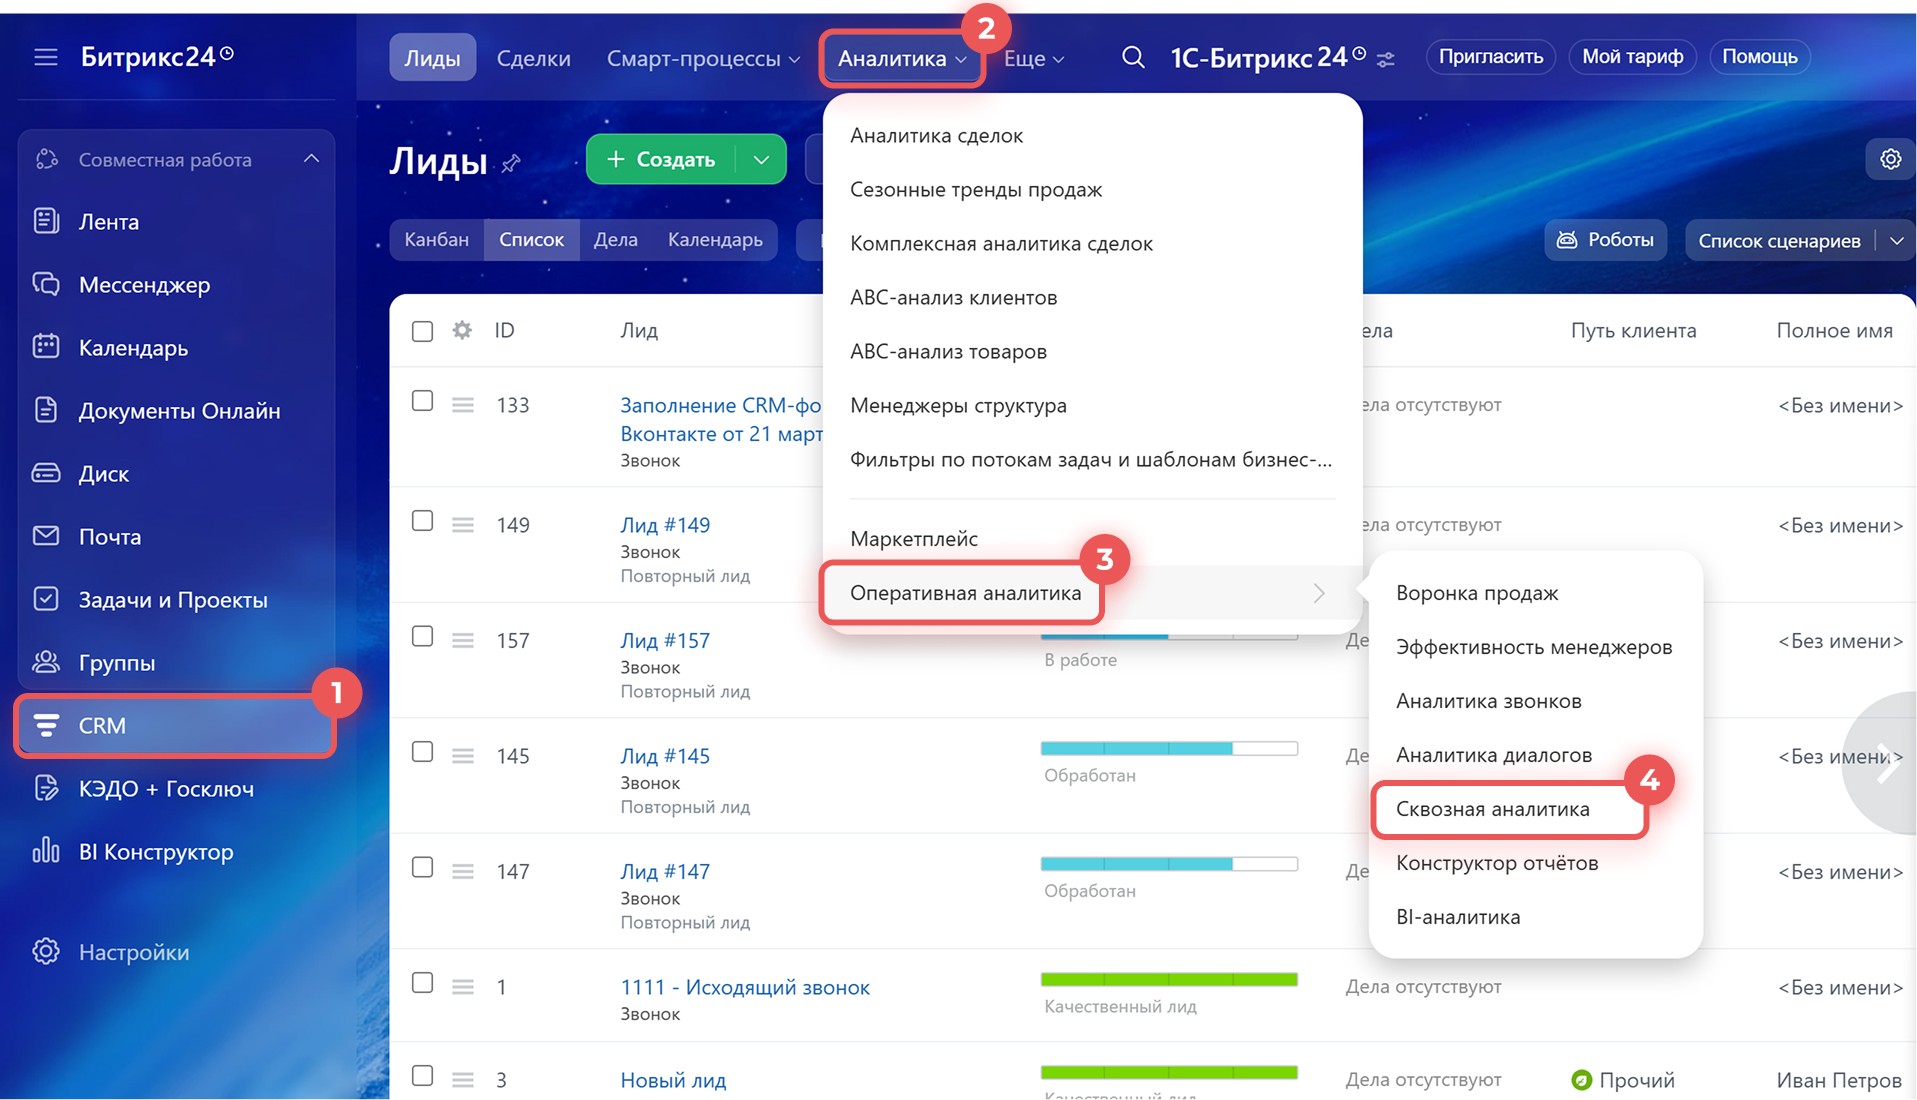This screenshot has width=1917, height=1100.
Task: Click the progress bar of Лид #145
Action: click(x=1168, y=749)
